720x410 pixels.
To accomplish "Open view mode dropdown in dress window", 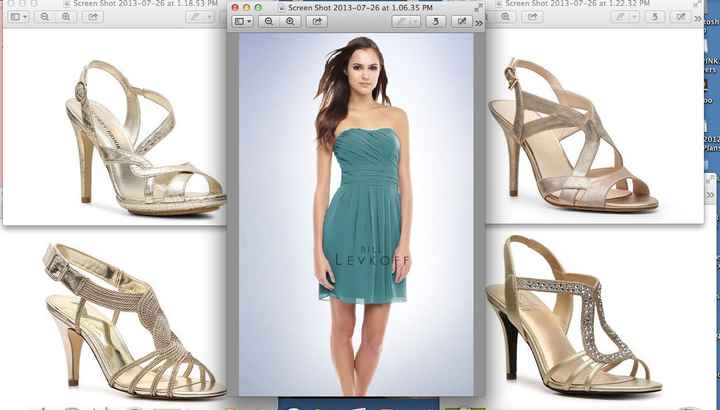I will coord(243,21).
